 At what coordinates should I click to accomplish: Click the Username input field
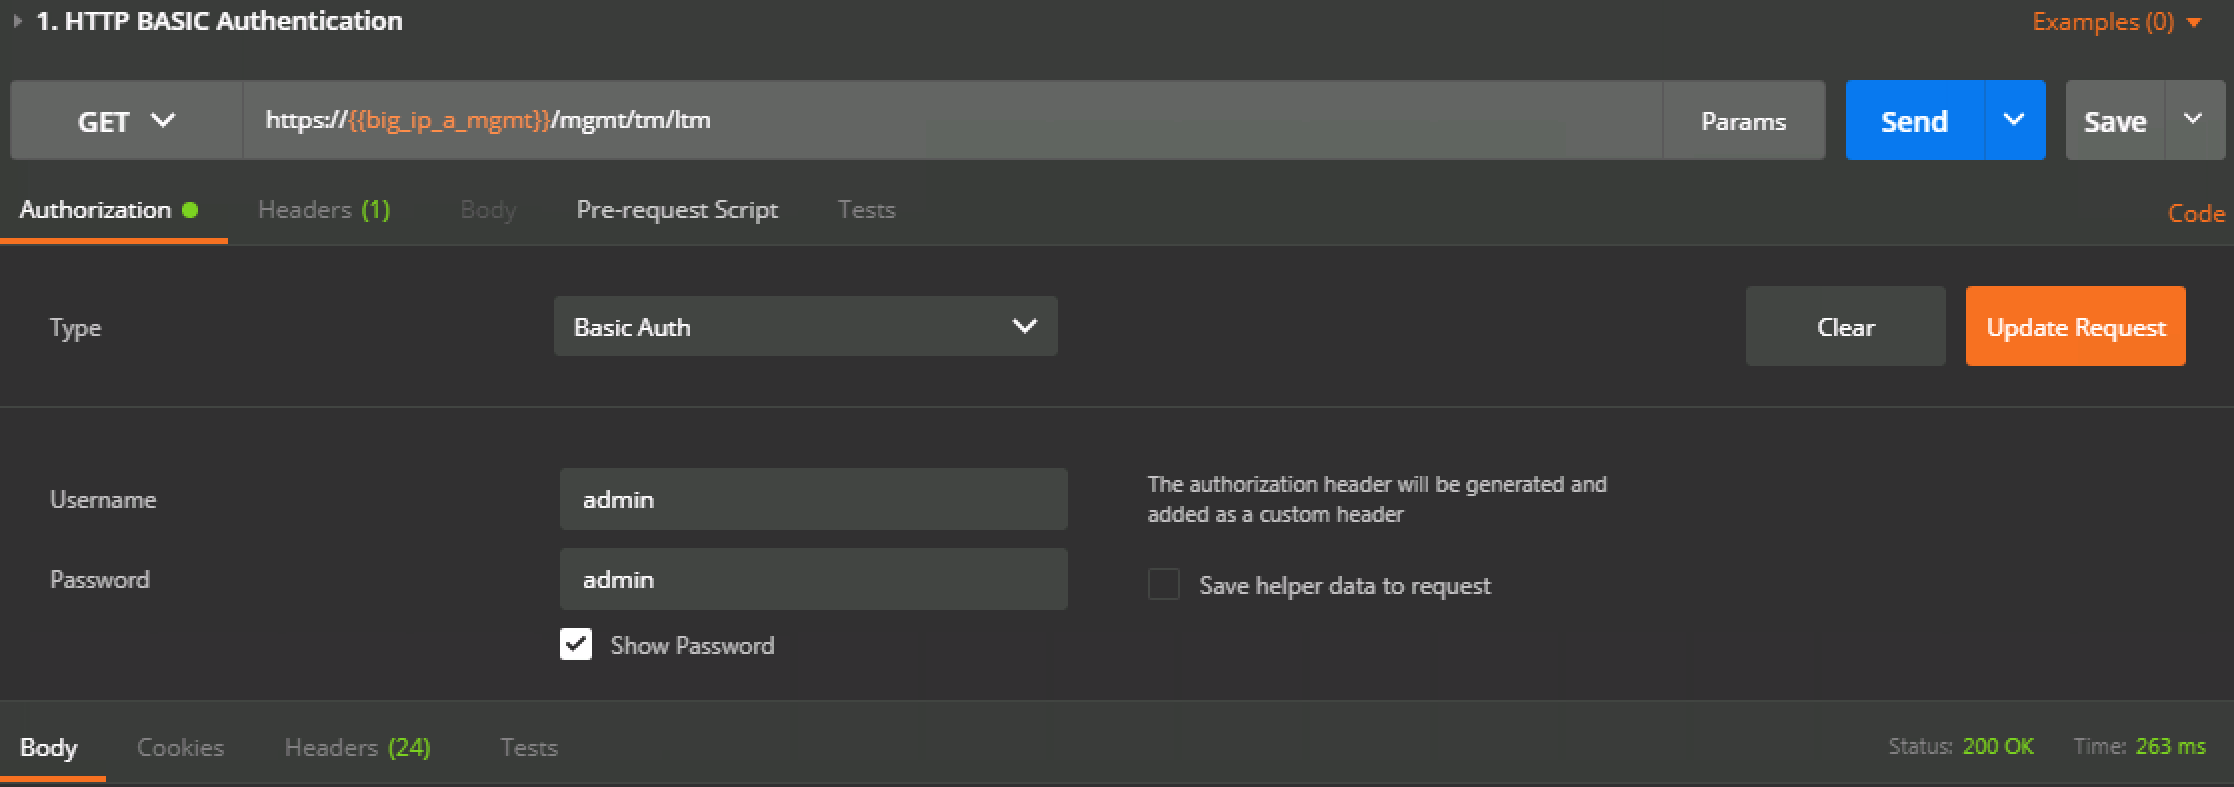813,499
